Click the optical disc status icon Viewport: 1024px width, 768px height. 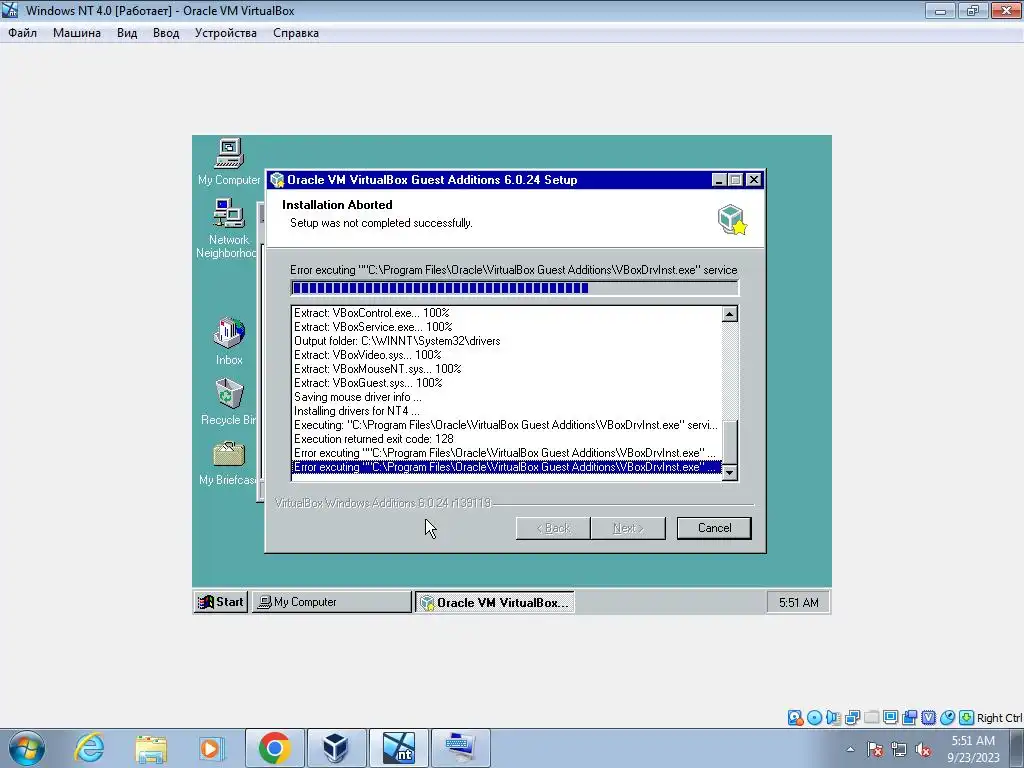pos(814,718)
